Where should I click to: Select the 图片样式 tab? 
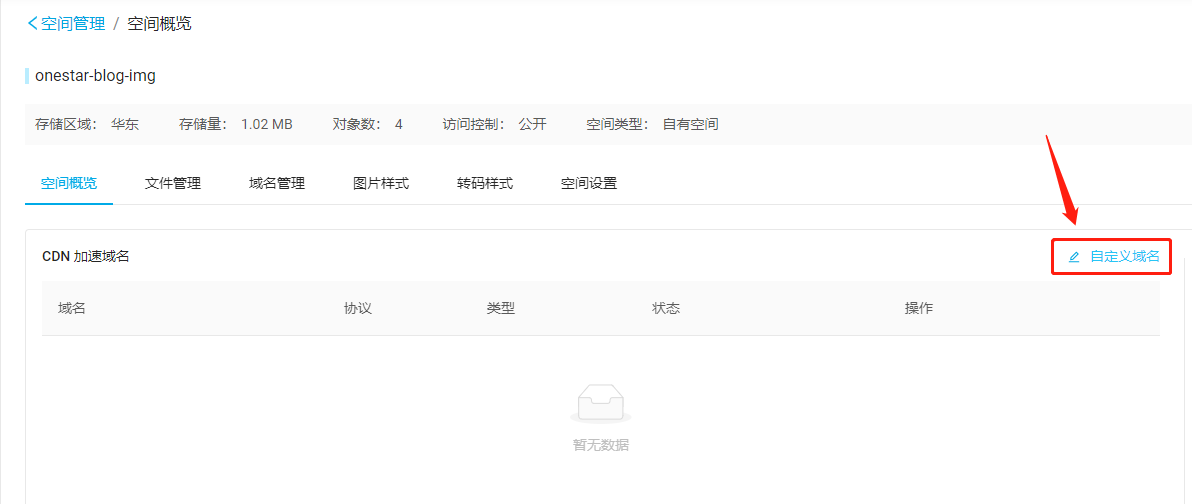[381, 183]
